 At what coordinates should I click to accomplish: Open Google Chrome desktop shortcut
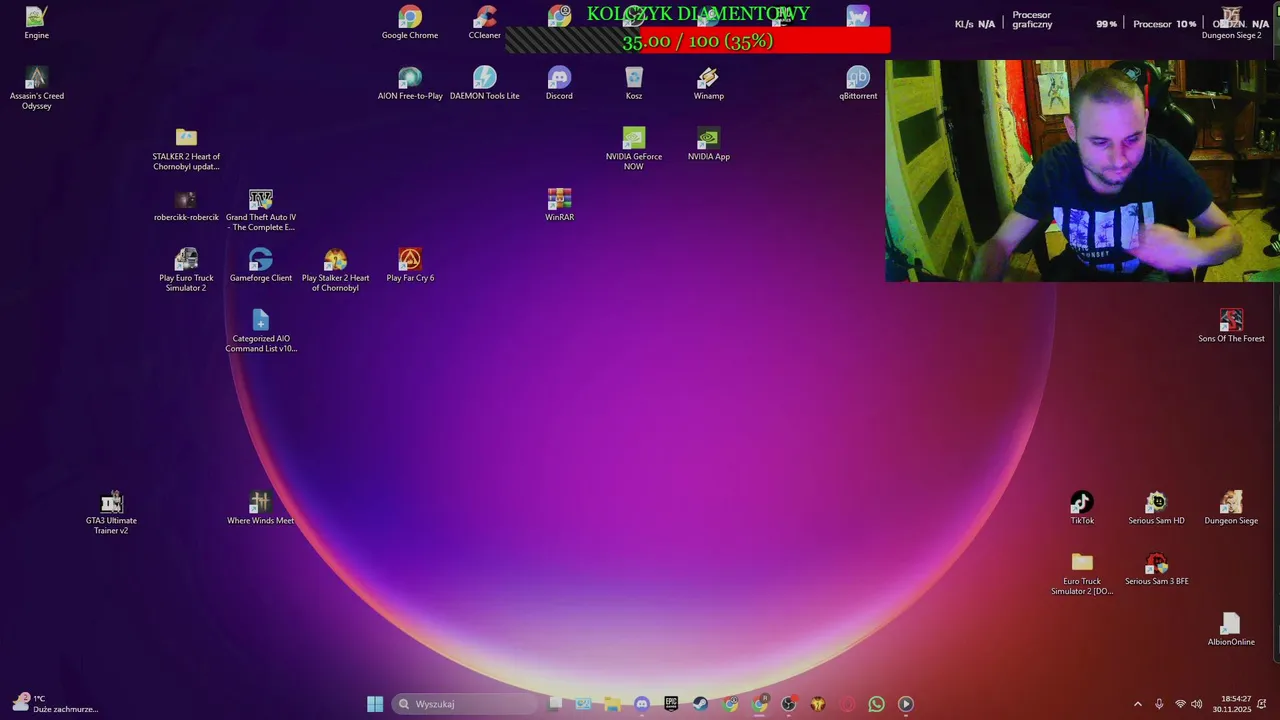[410, 23]
